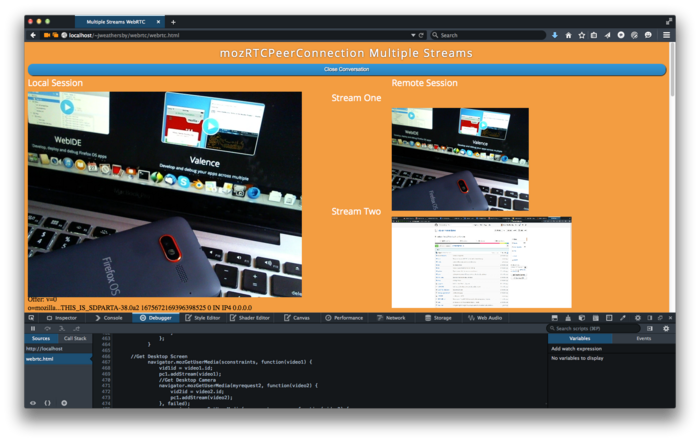Screen dimensions: 700x442
Task: Open the Network tab
Action: 391,318
